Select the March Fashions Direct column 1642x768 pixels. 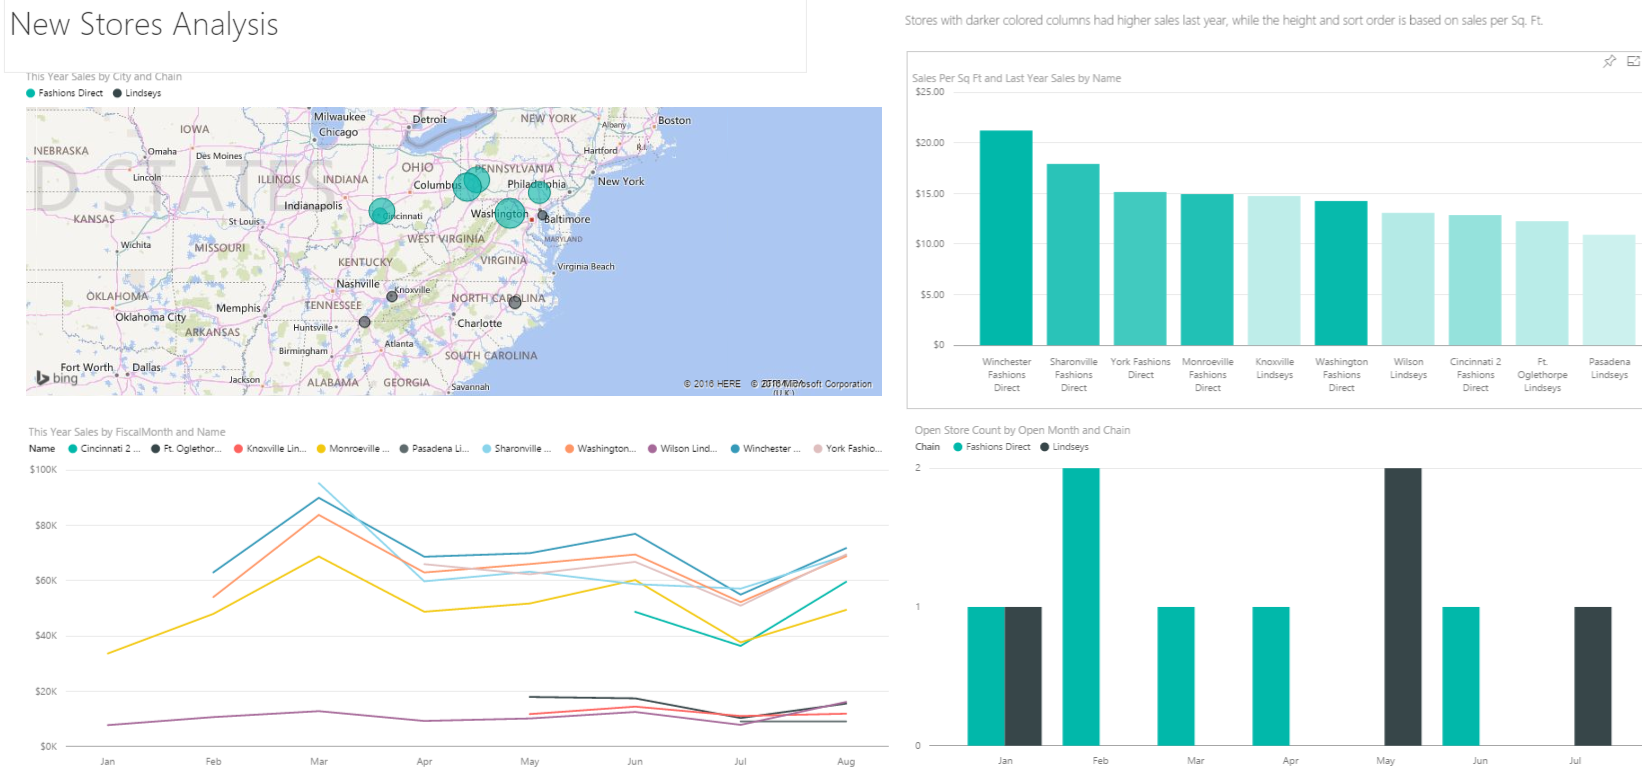pos(1176,676)
